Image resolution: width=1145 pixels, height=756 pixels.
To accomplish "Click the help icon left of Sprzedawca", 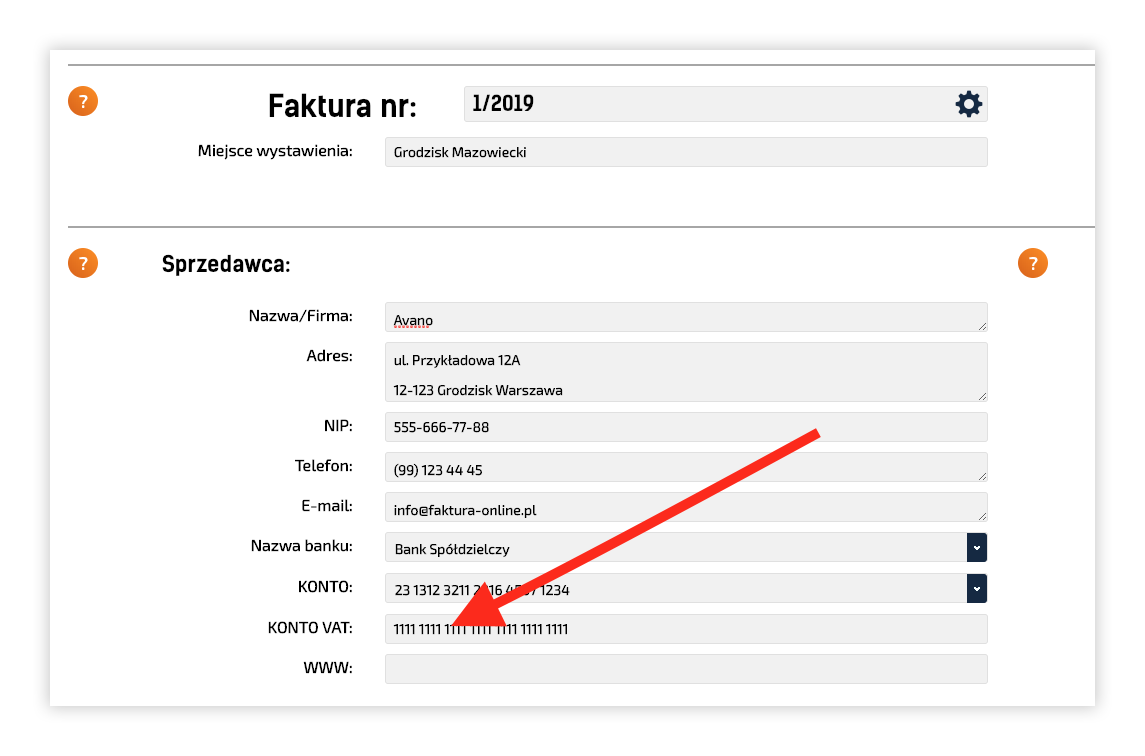I will coord(83,263).
